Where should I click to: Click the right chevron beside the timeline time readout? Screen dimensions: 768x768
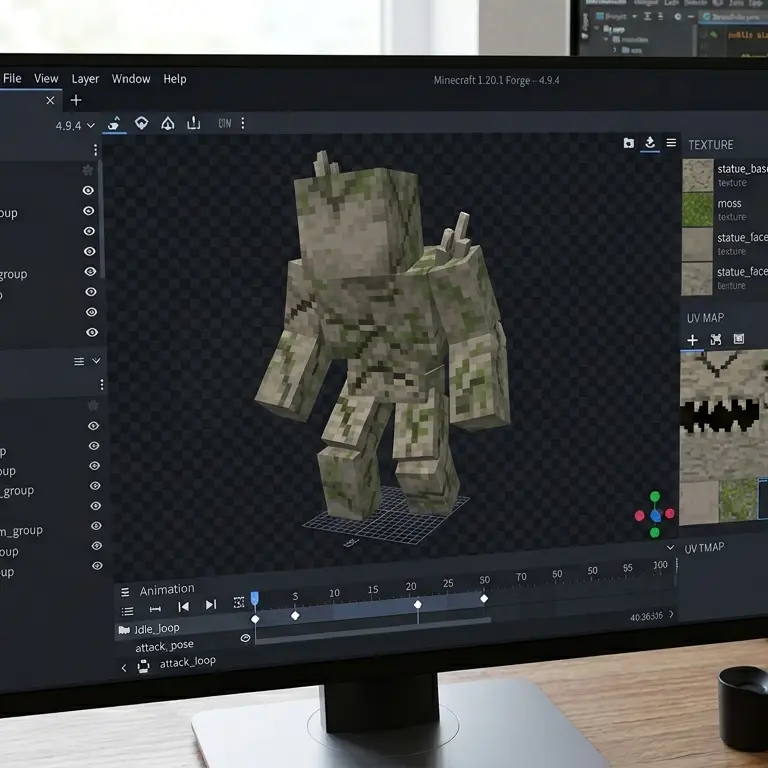[671, 614]
